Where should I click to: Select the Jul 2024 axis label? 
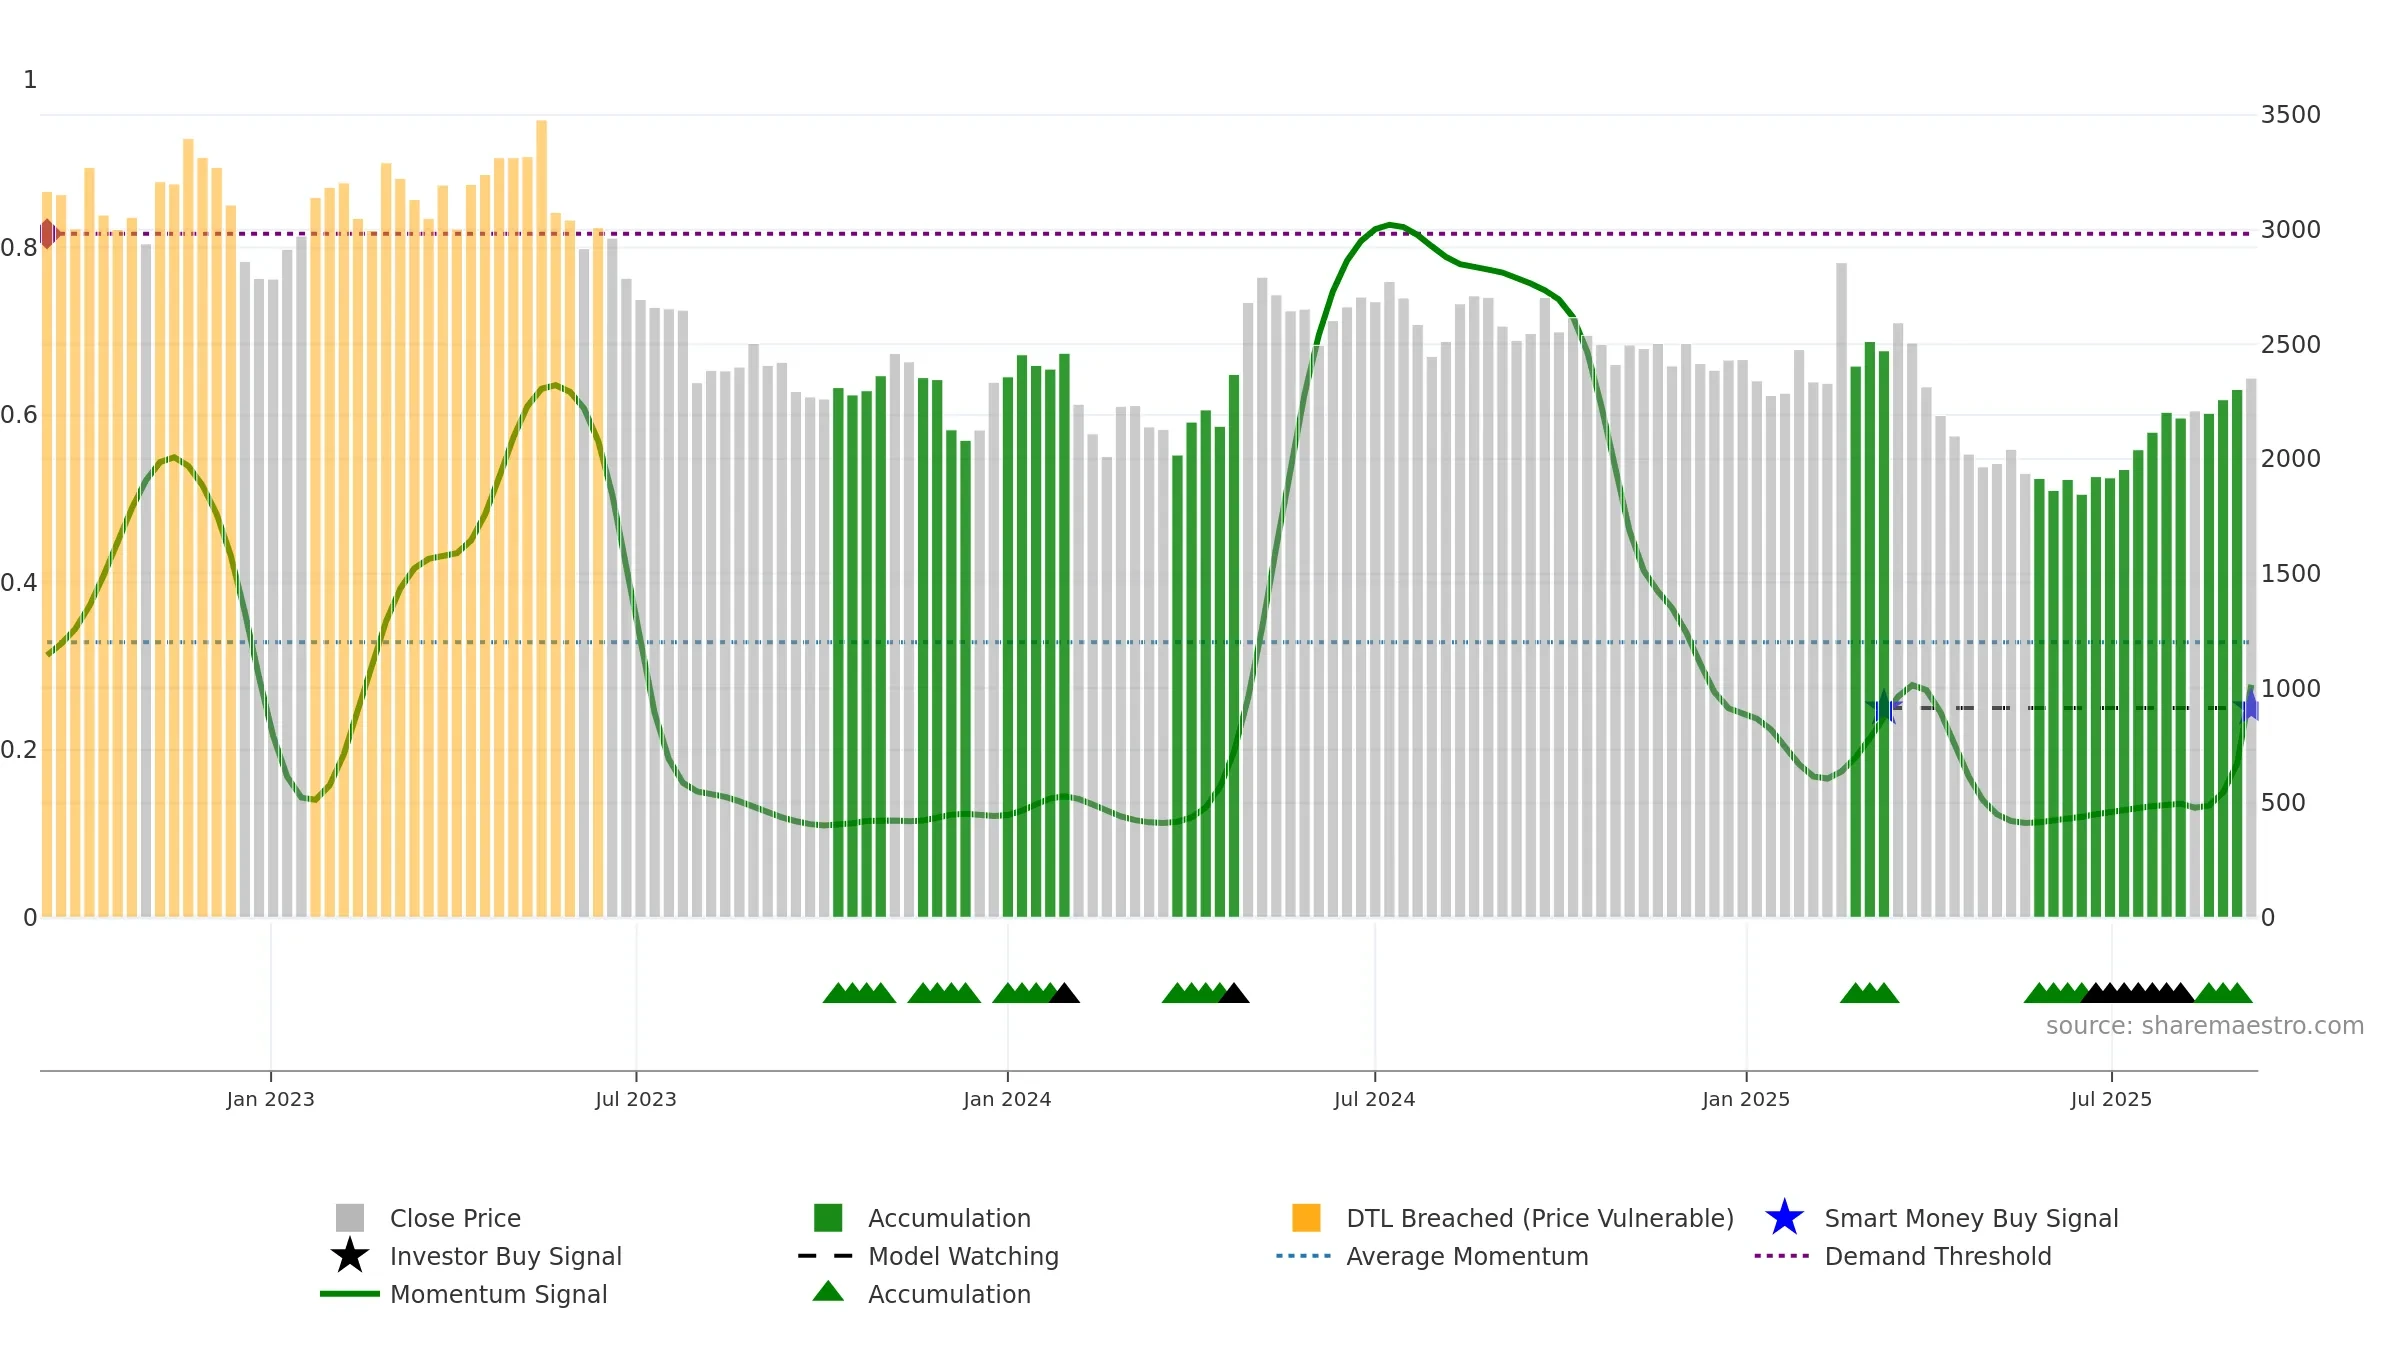coord(1375,1100)
